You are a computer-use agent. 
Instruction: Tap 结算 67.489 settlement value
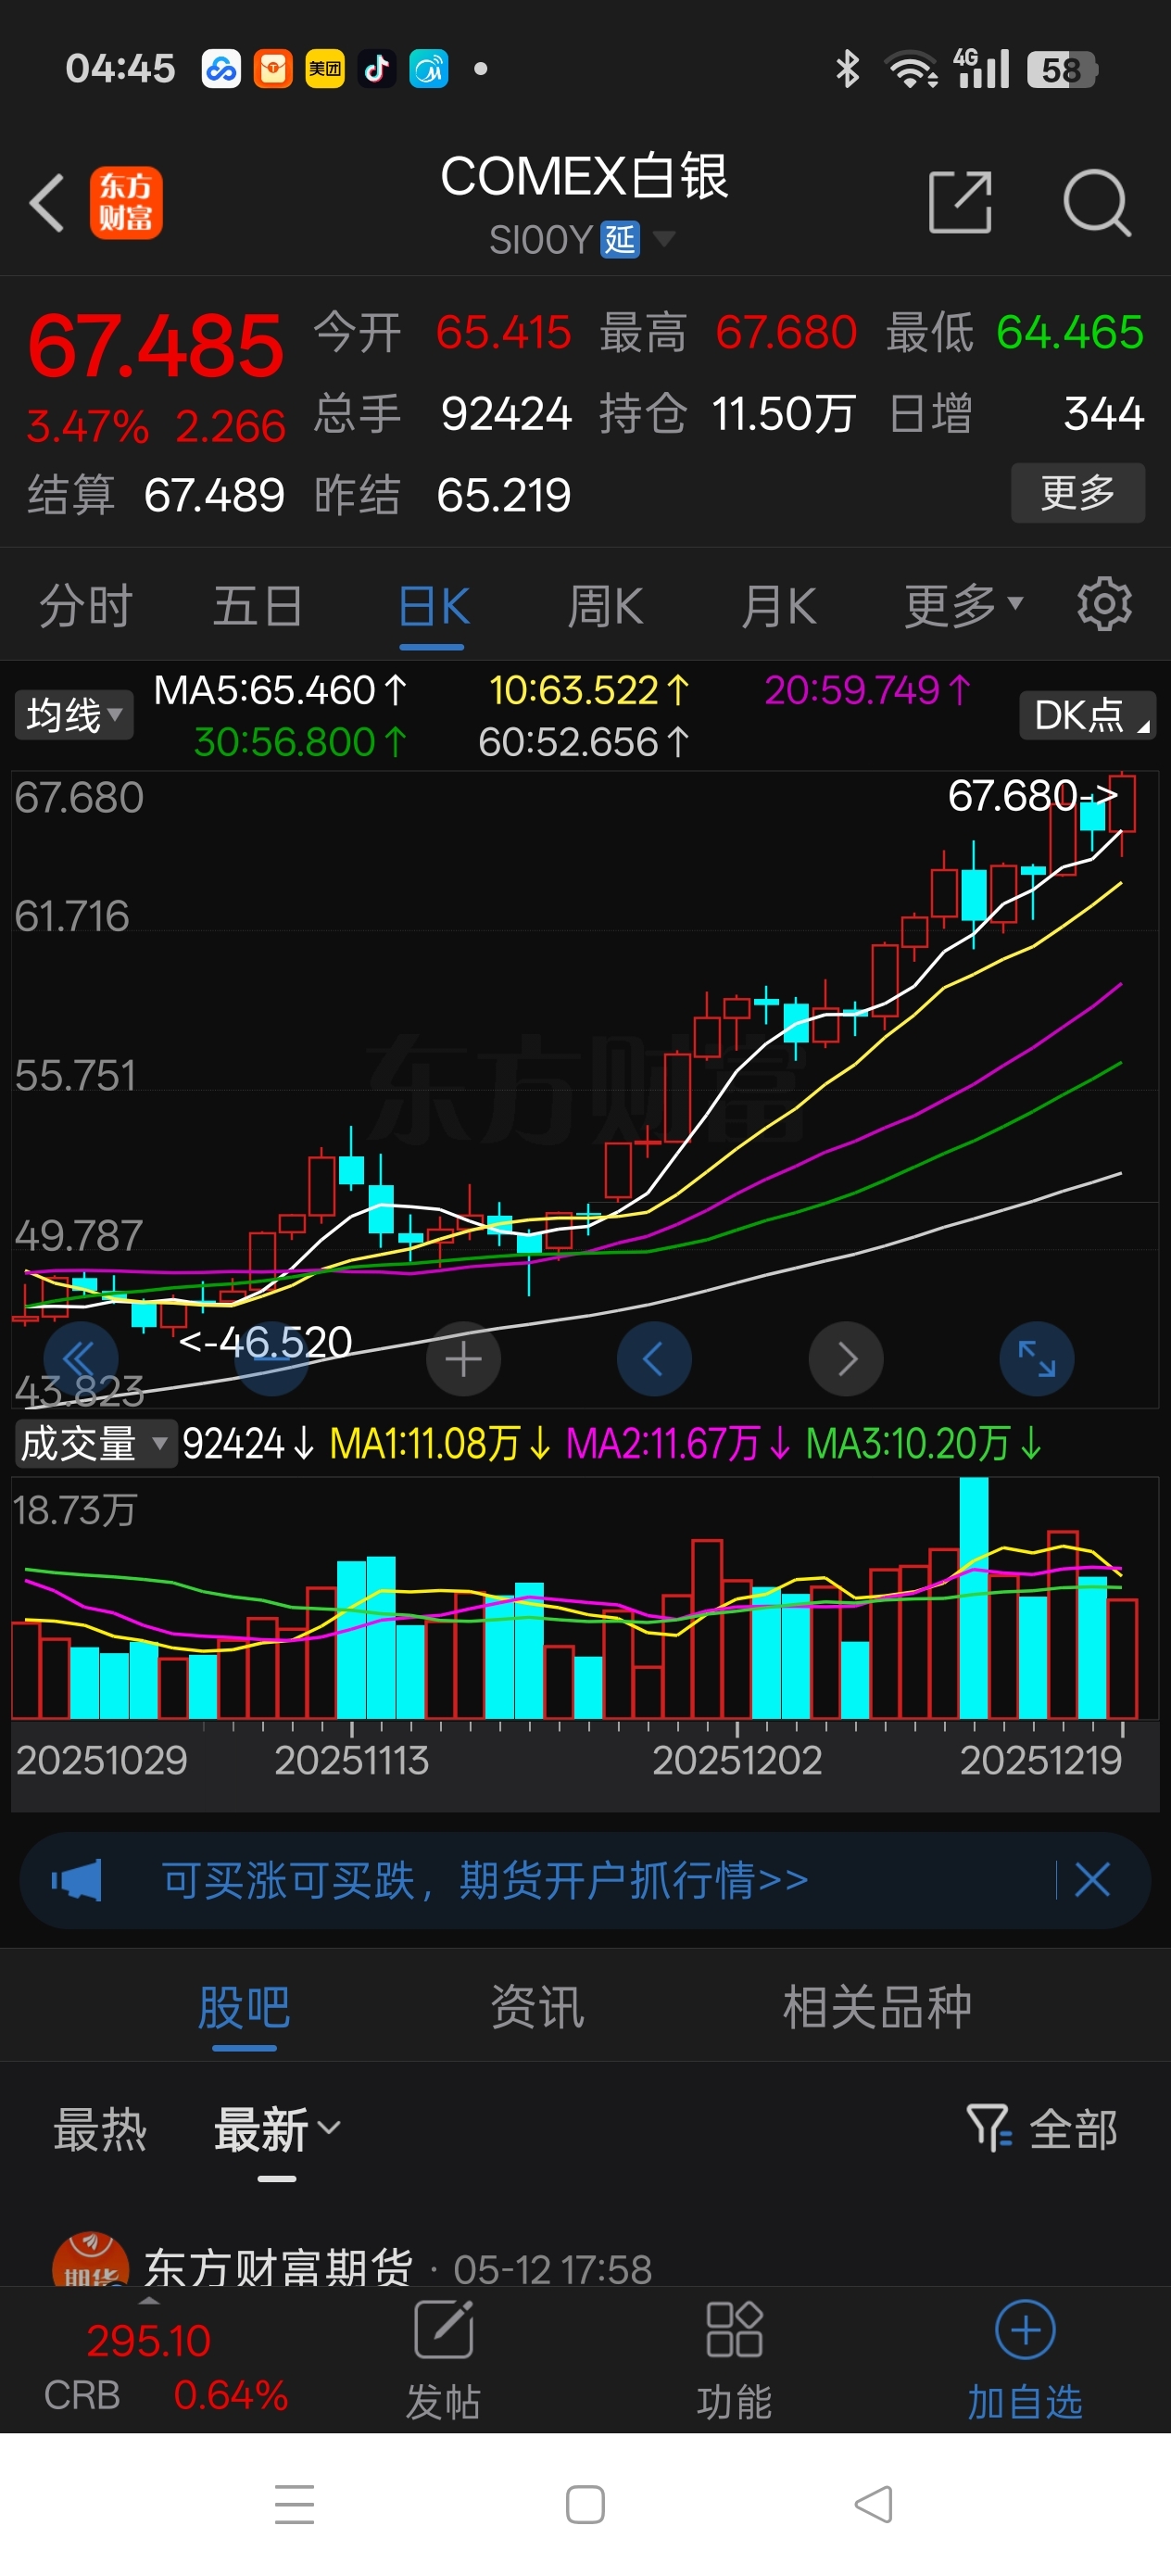[x=156, y=495]
